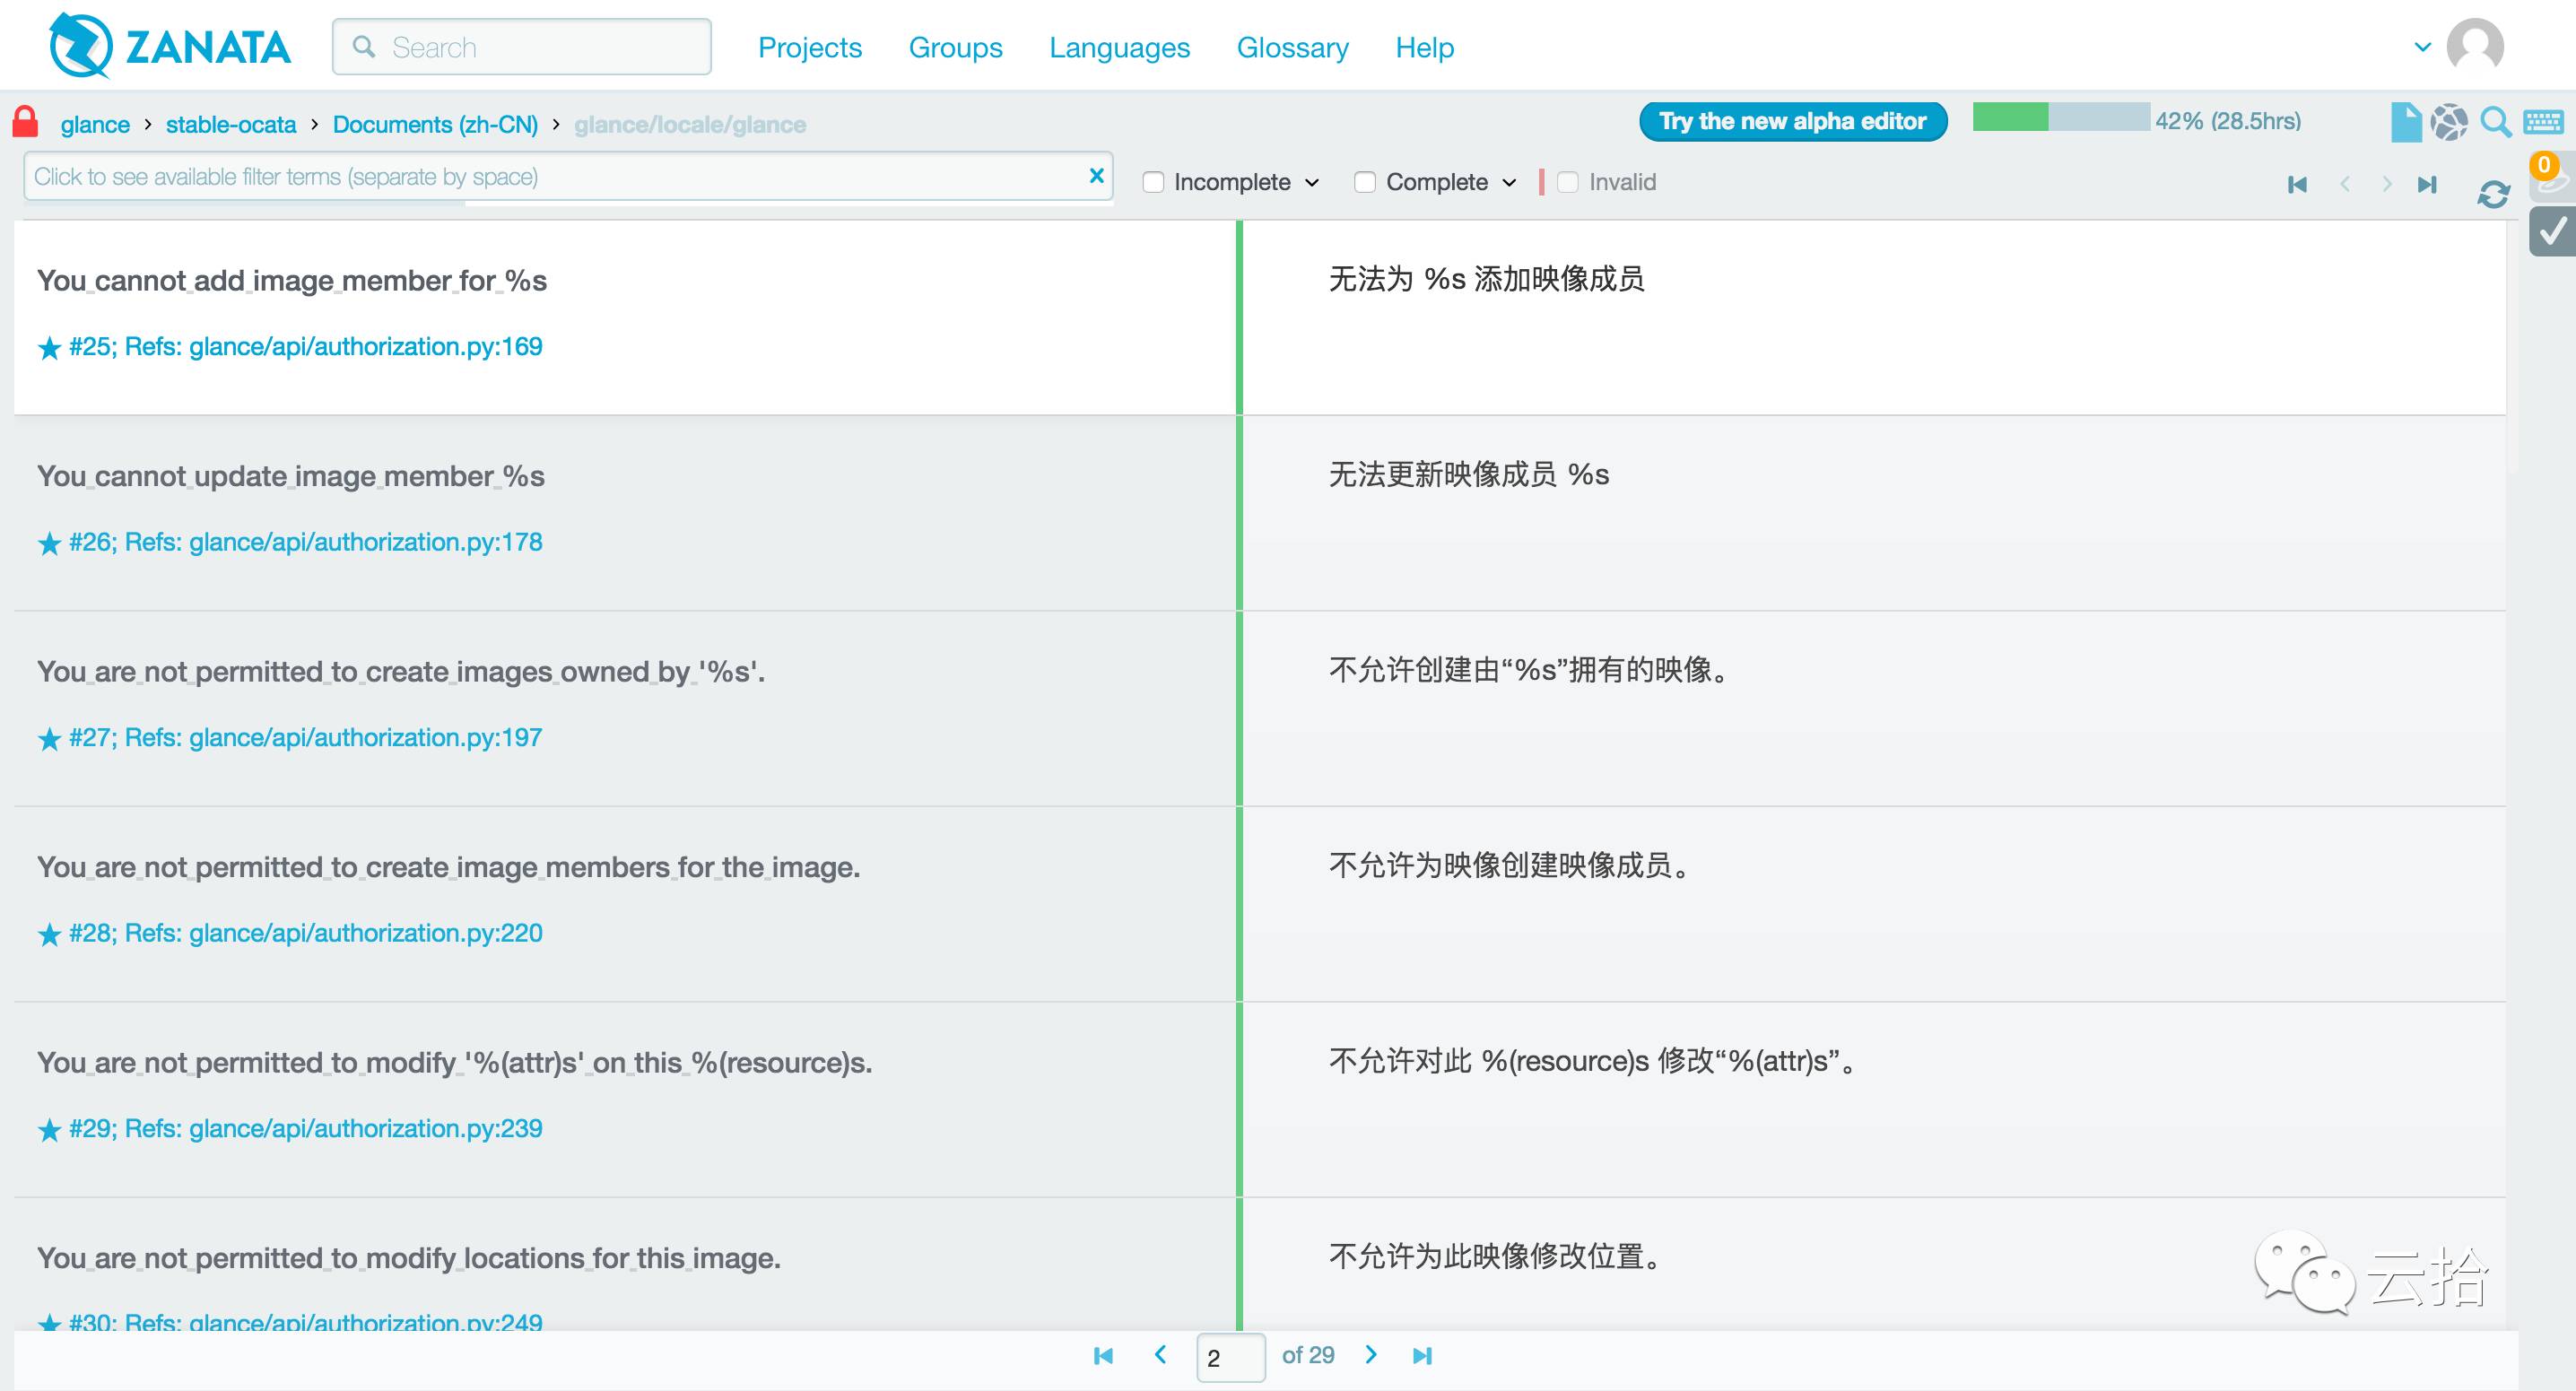
Task: Enable the Complete filter checkbox
Action: pos(1365,182)
